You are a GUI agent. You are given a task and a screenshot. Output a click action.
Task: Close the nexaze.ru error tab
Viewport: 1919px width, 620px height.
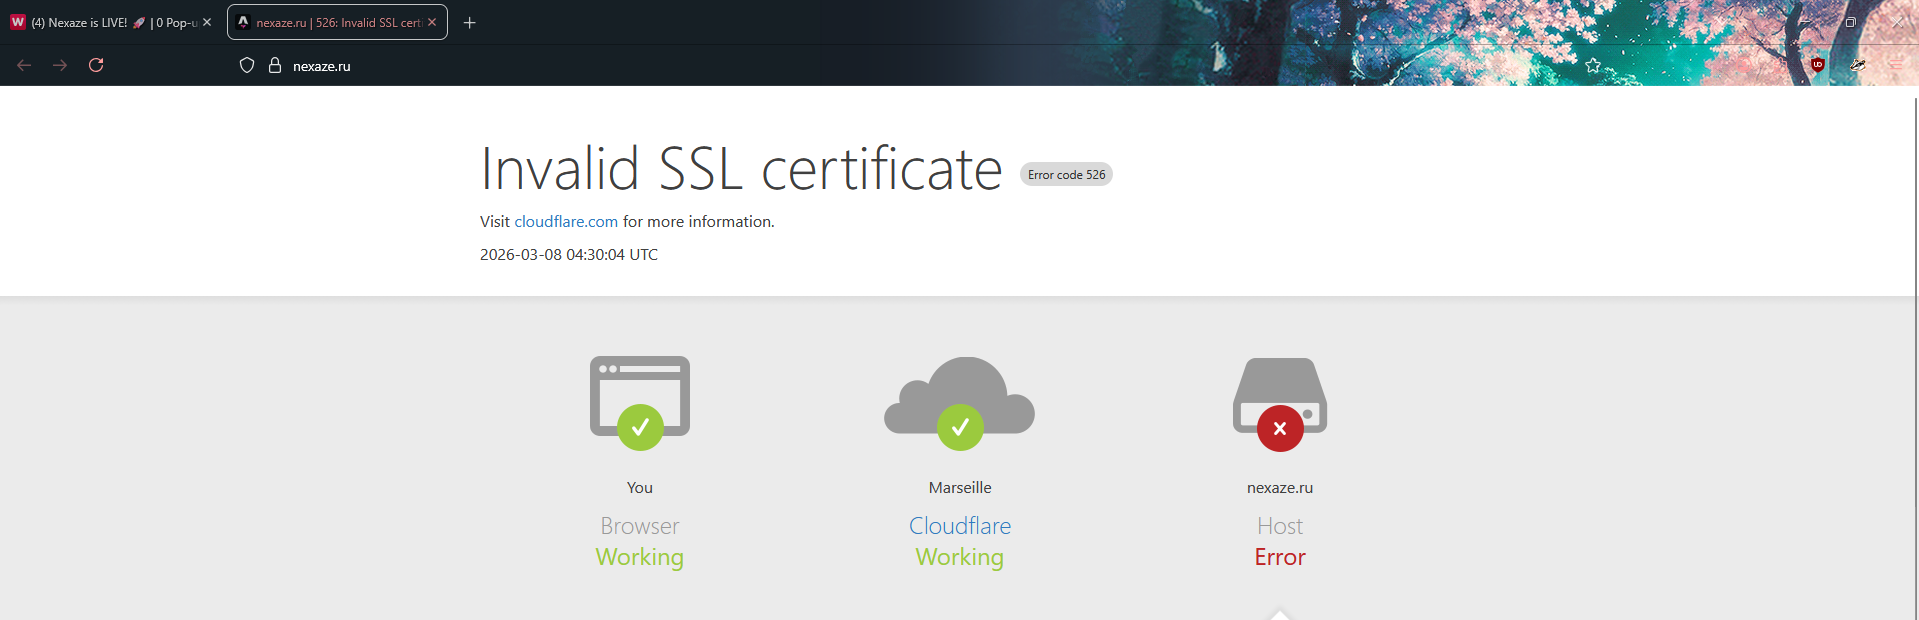432,22
